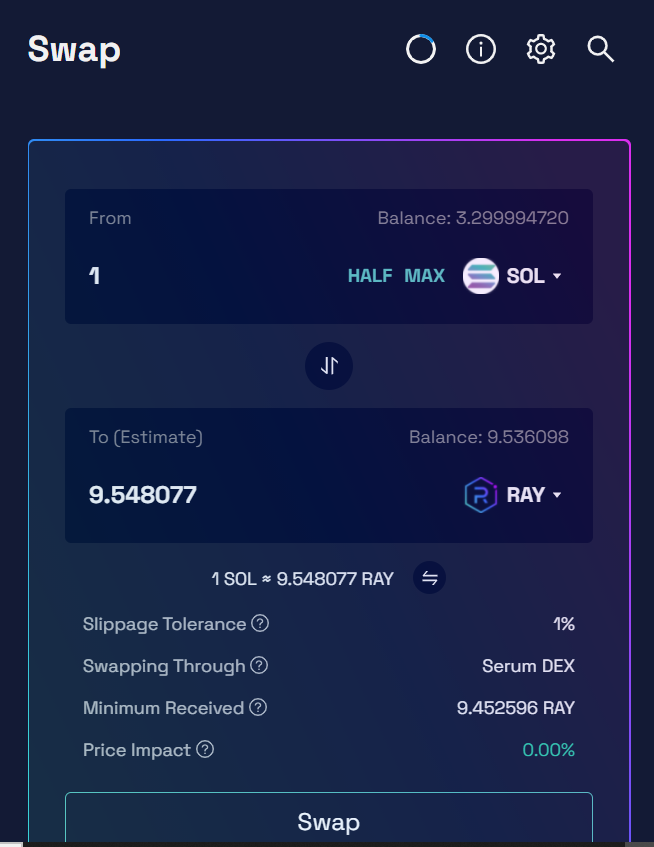Screen dimensions: 654x847
Task: Click the To estimate amount field 9.548077
Action: [143, 495]
